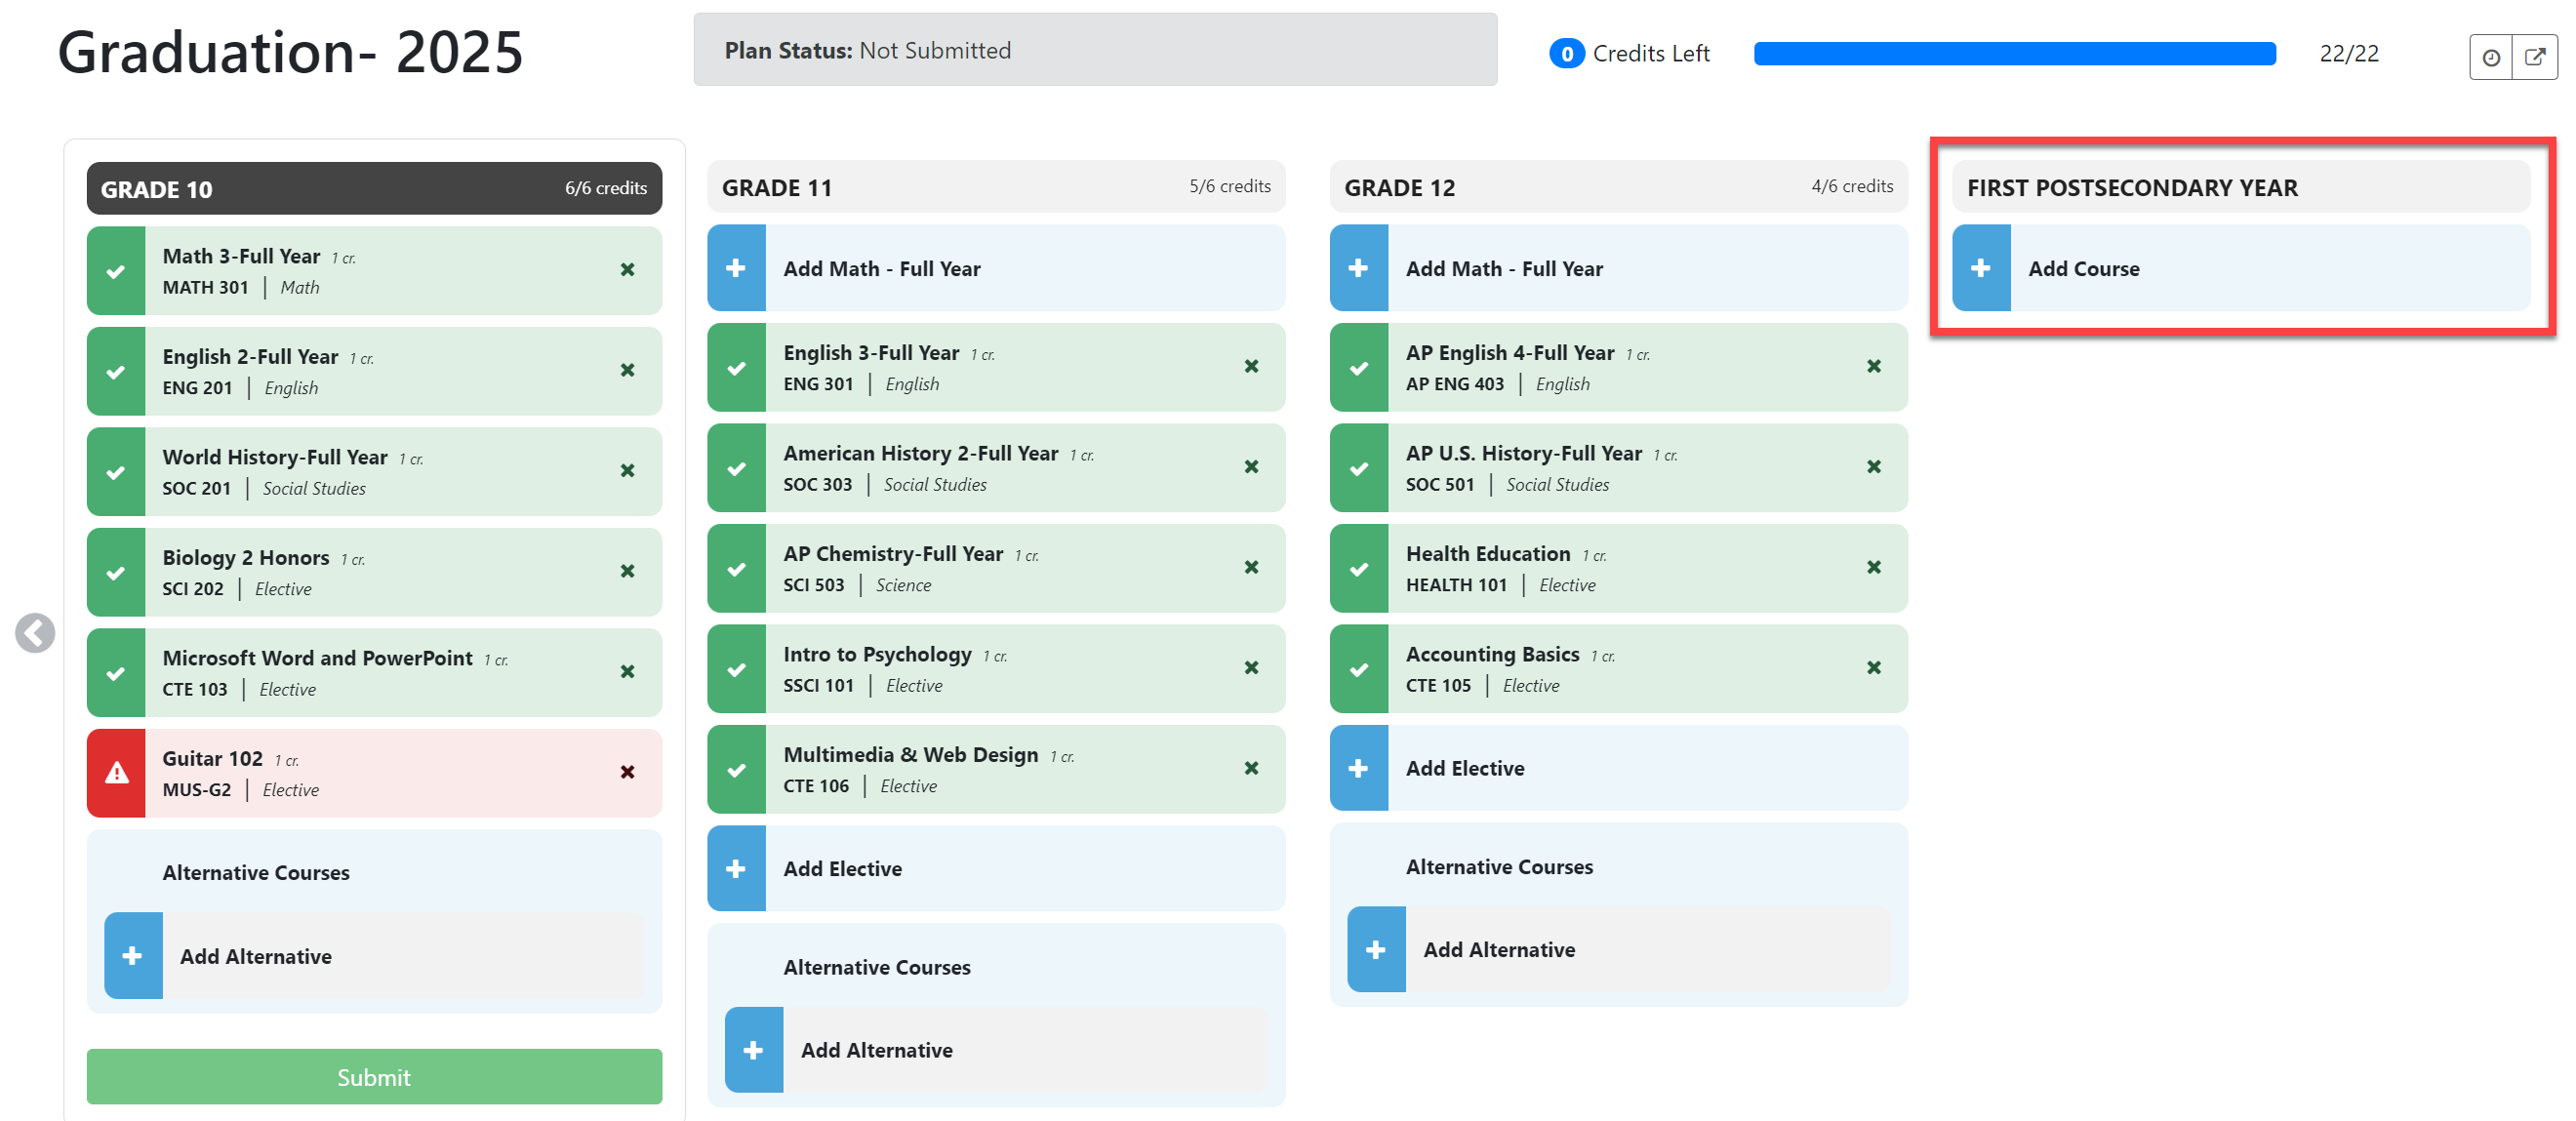Click the Guitar 102 red warning icon

tap(116, 773)
